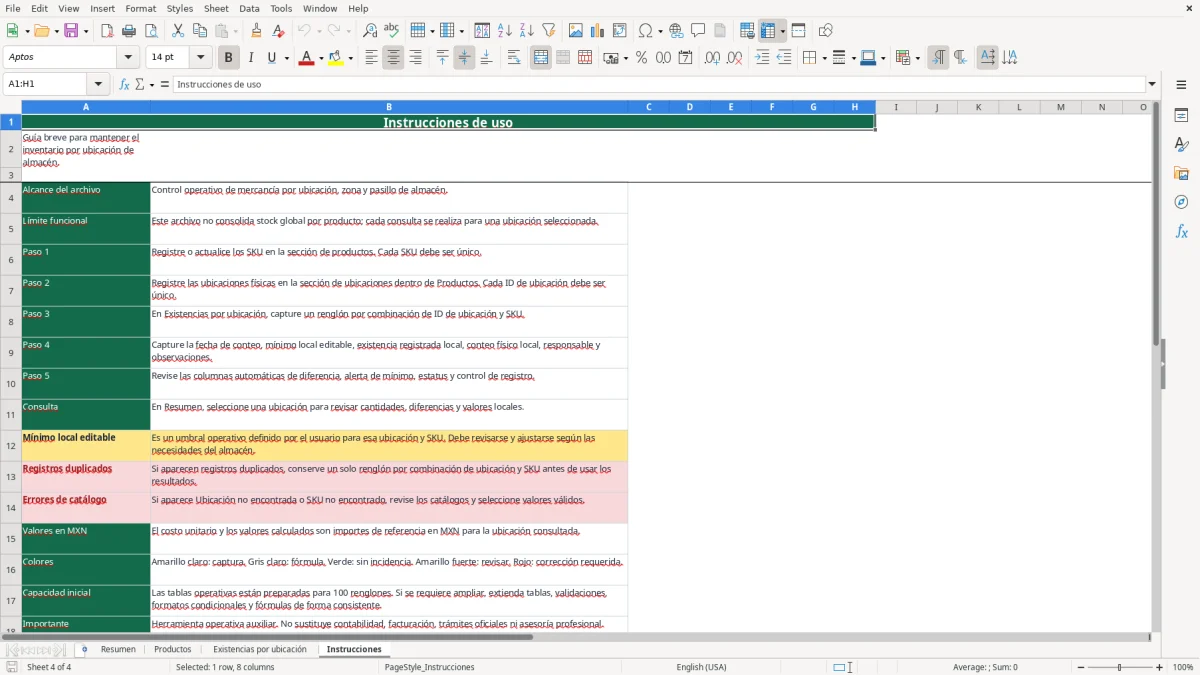
Task: Insert a chart
Action: tap(597, 31)
